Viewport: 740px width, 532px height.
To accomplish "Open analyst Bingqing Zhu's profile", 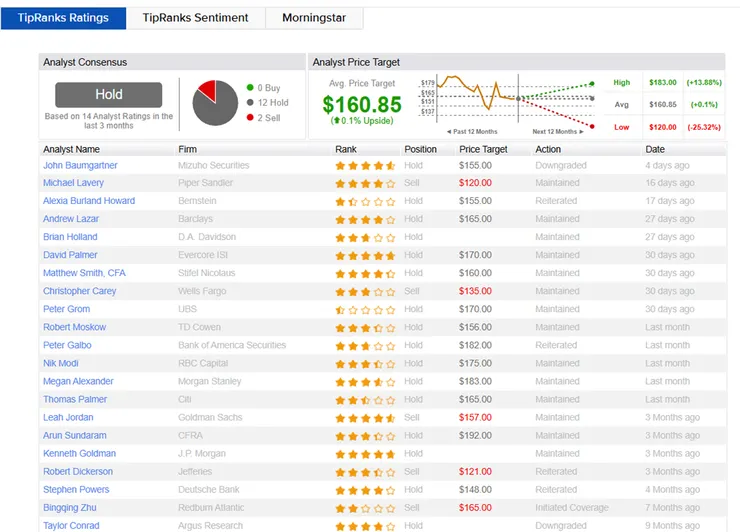I will [x=69, y=507].
